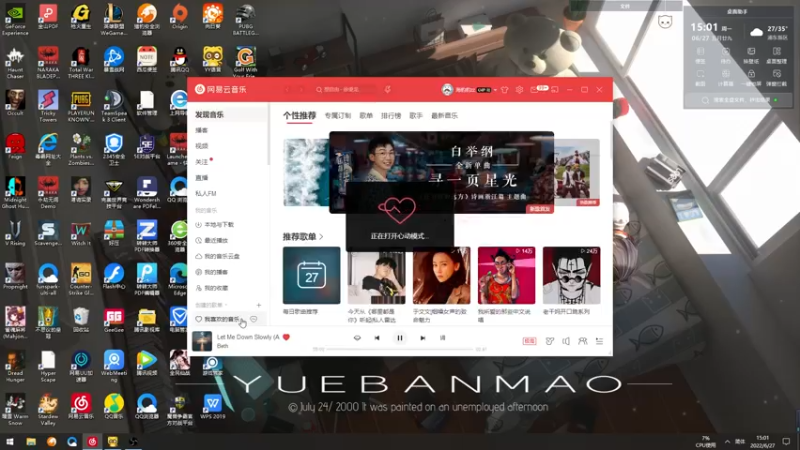Open the 于文文 playlist thumbnail
Screen dimensions: 800x450
click(x=441, y=276)
